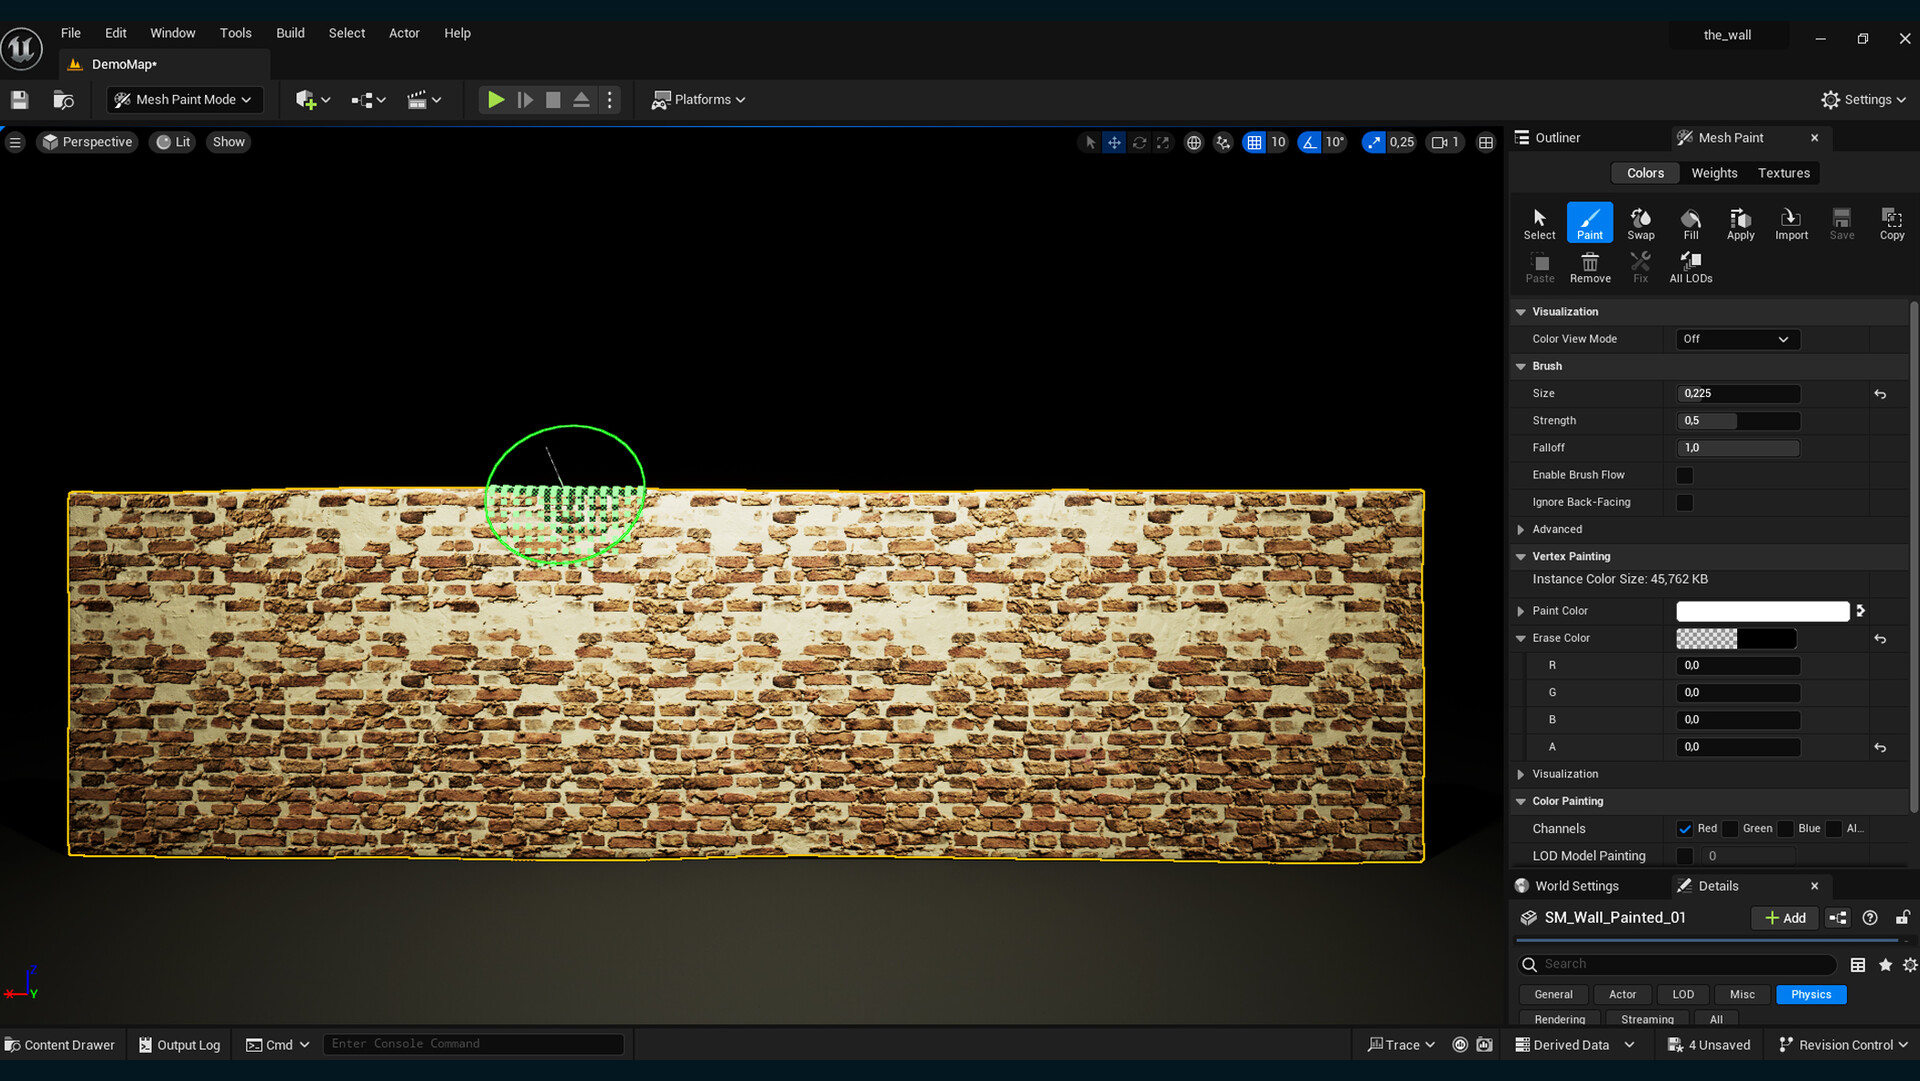
Task: Check the Ignore Back-Facing option
Action: coord(1685,503)
